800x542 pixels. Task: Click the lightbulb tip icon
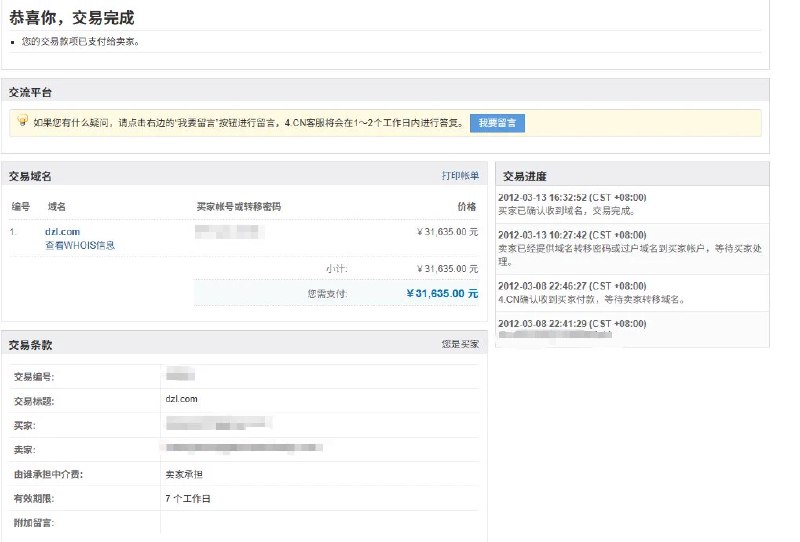22,121
